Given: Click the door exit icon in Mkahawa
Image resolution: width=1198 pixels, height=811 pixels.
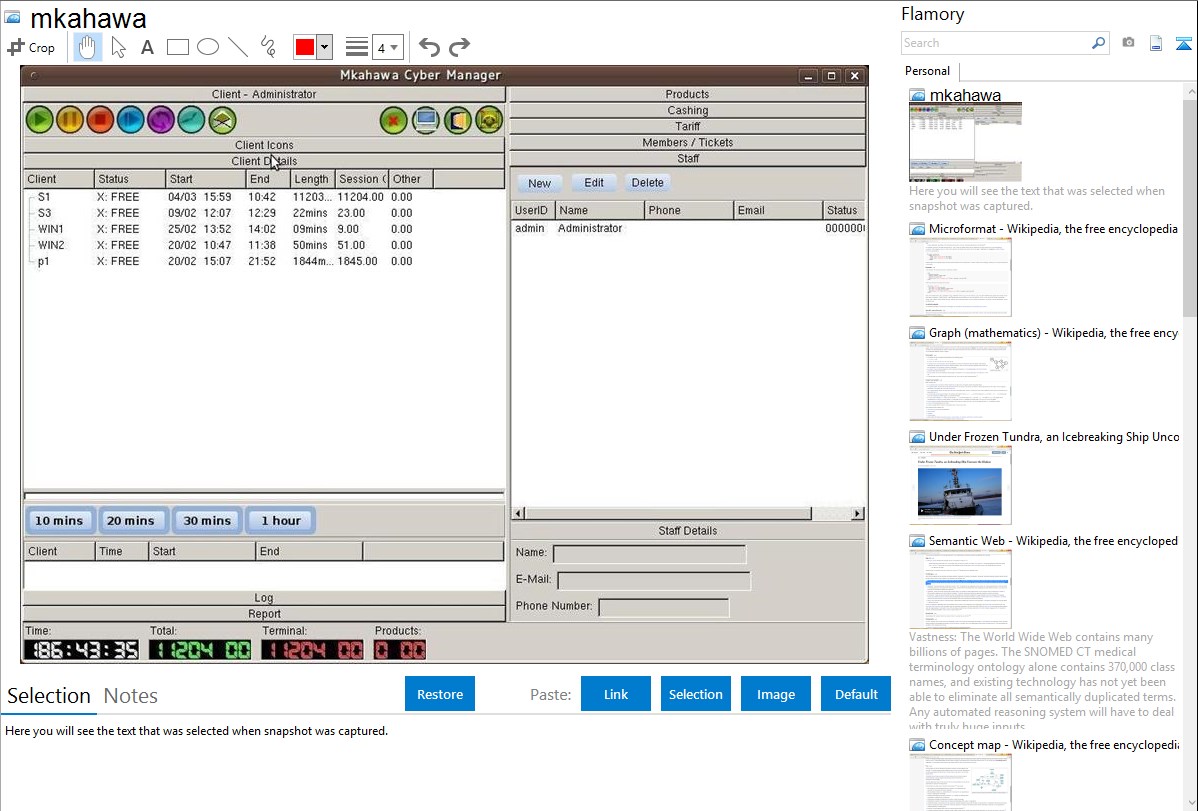Looking at the screenshot, I should (458, 120).
